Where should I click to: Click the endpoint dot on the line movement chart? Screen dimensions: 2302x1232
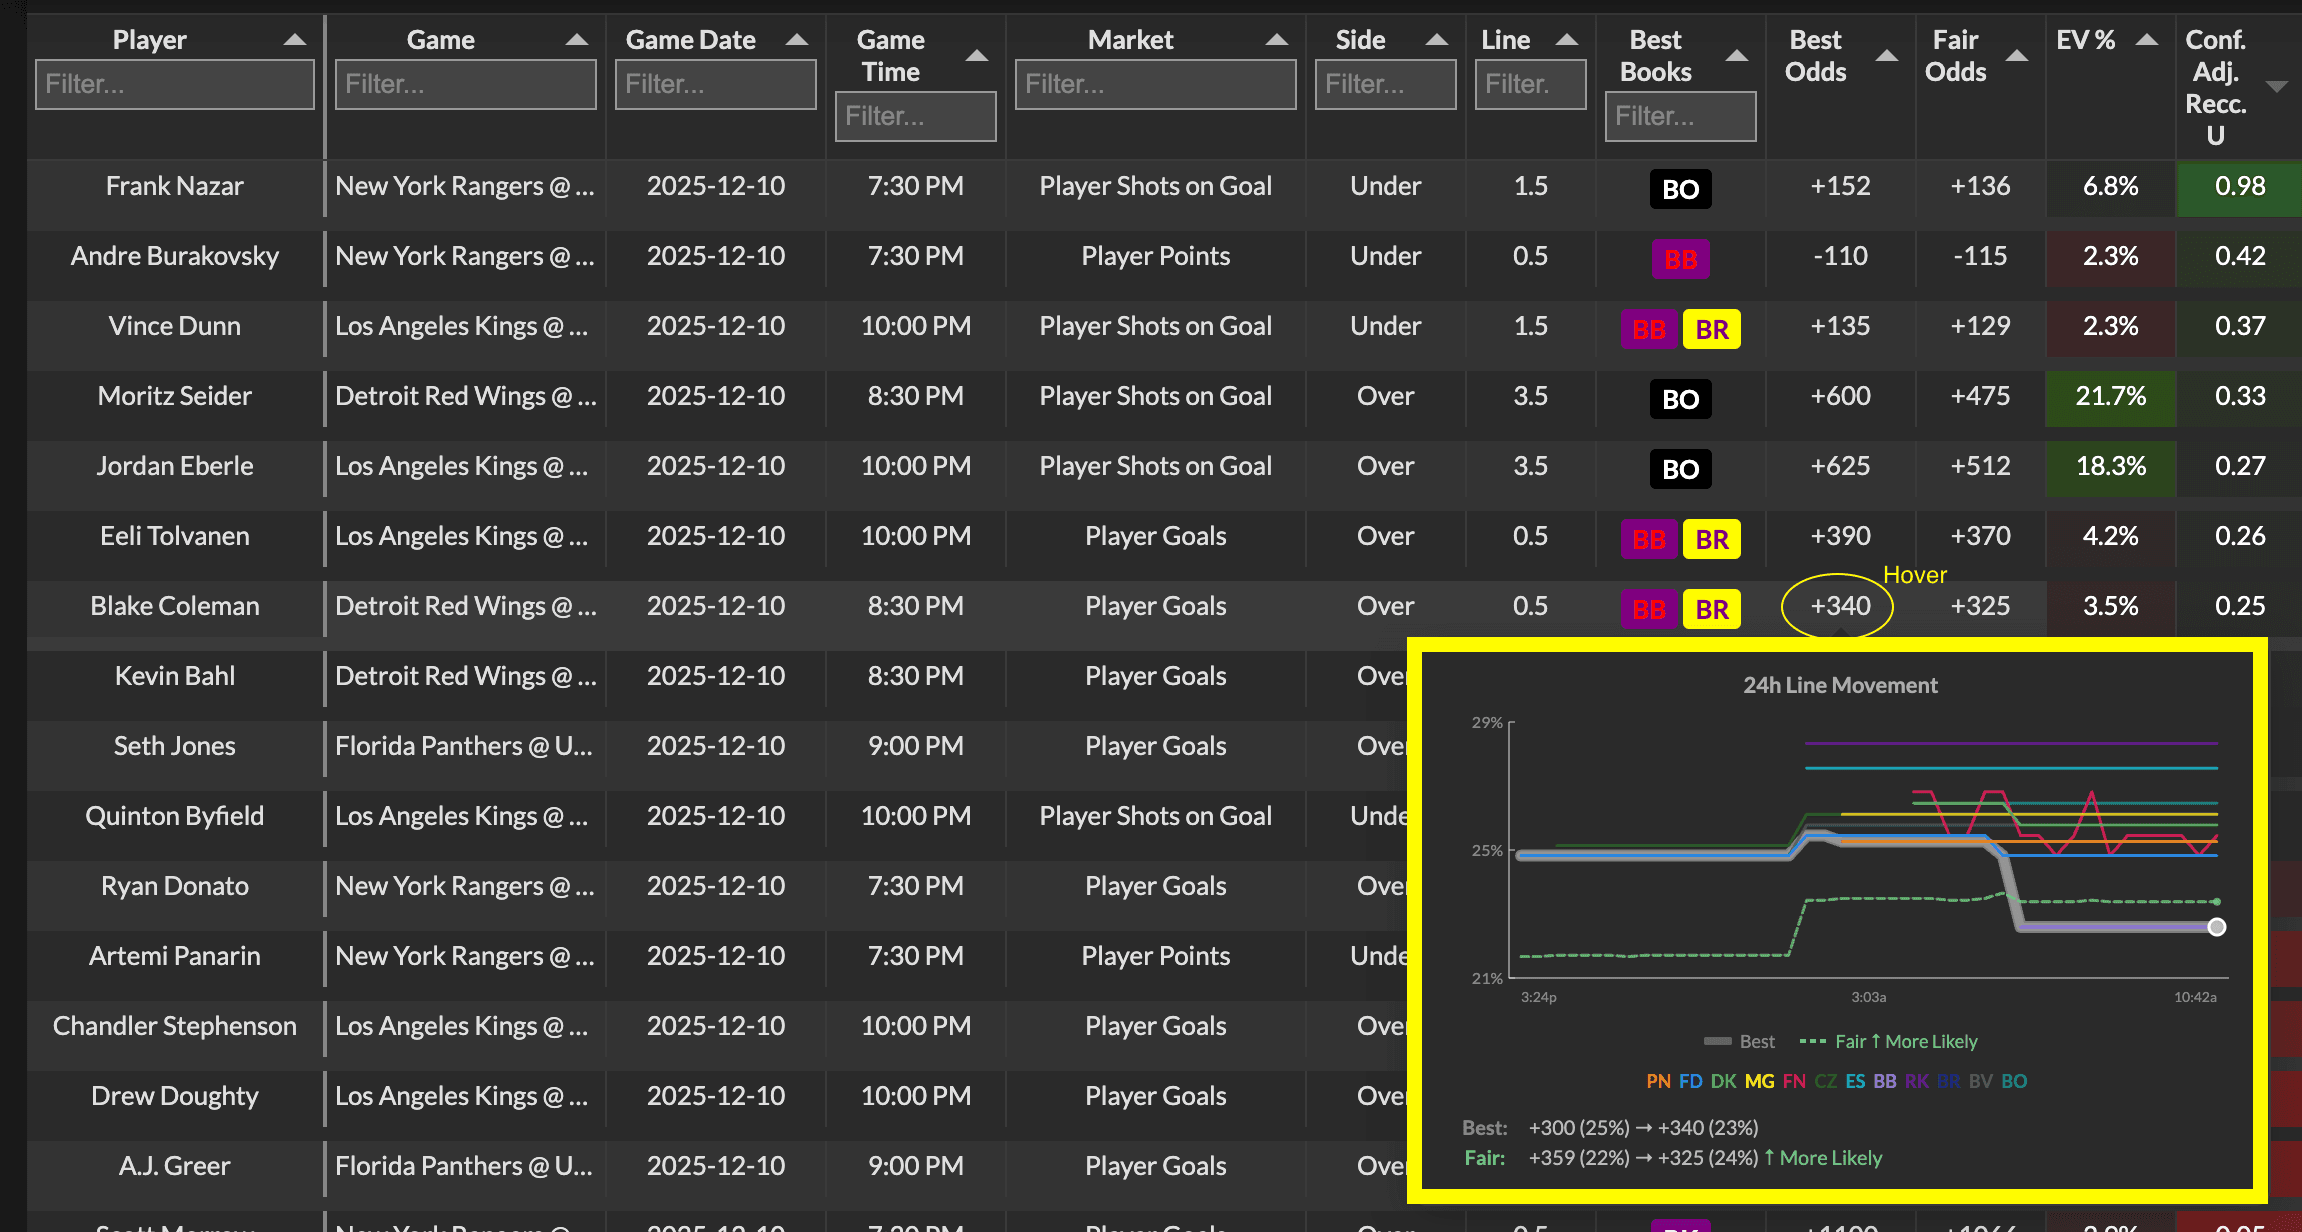tap(2215, 927)
